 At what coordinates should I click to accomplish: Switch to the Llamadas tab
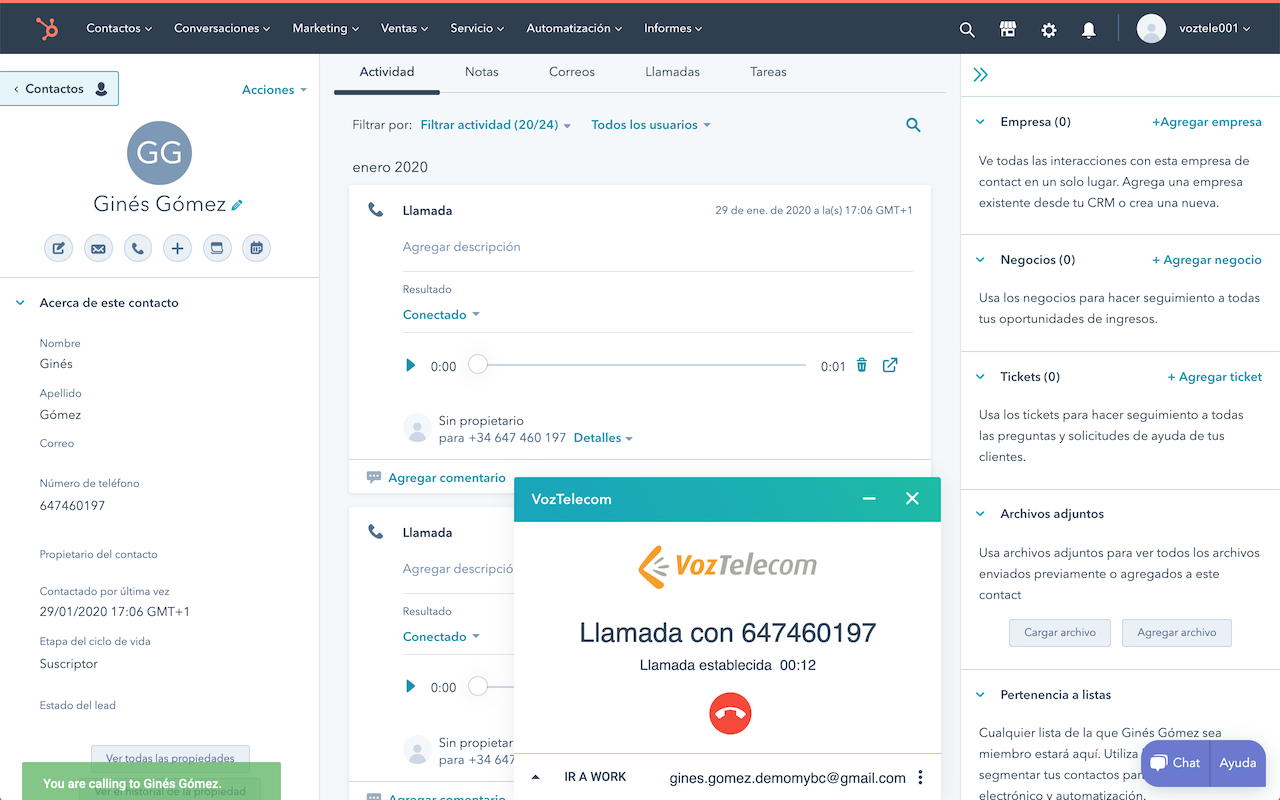click(673, 72)
